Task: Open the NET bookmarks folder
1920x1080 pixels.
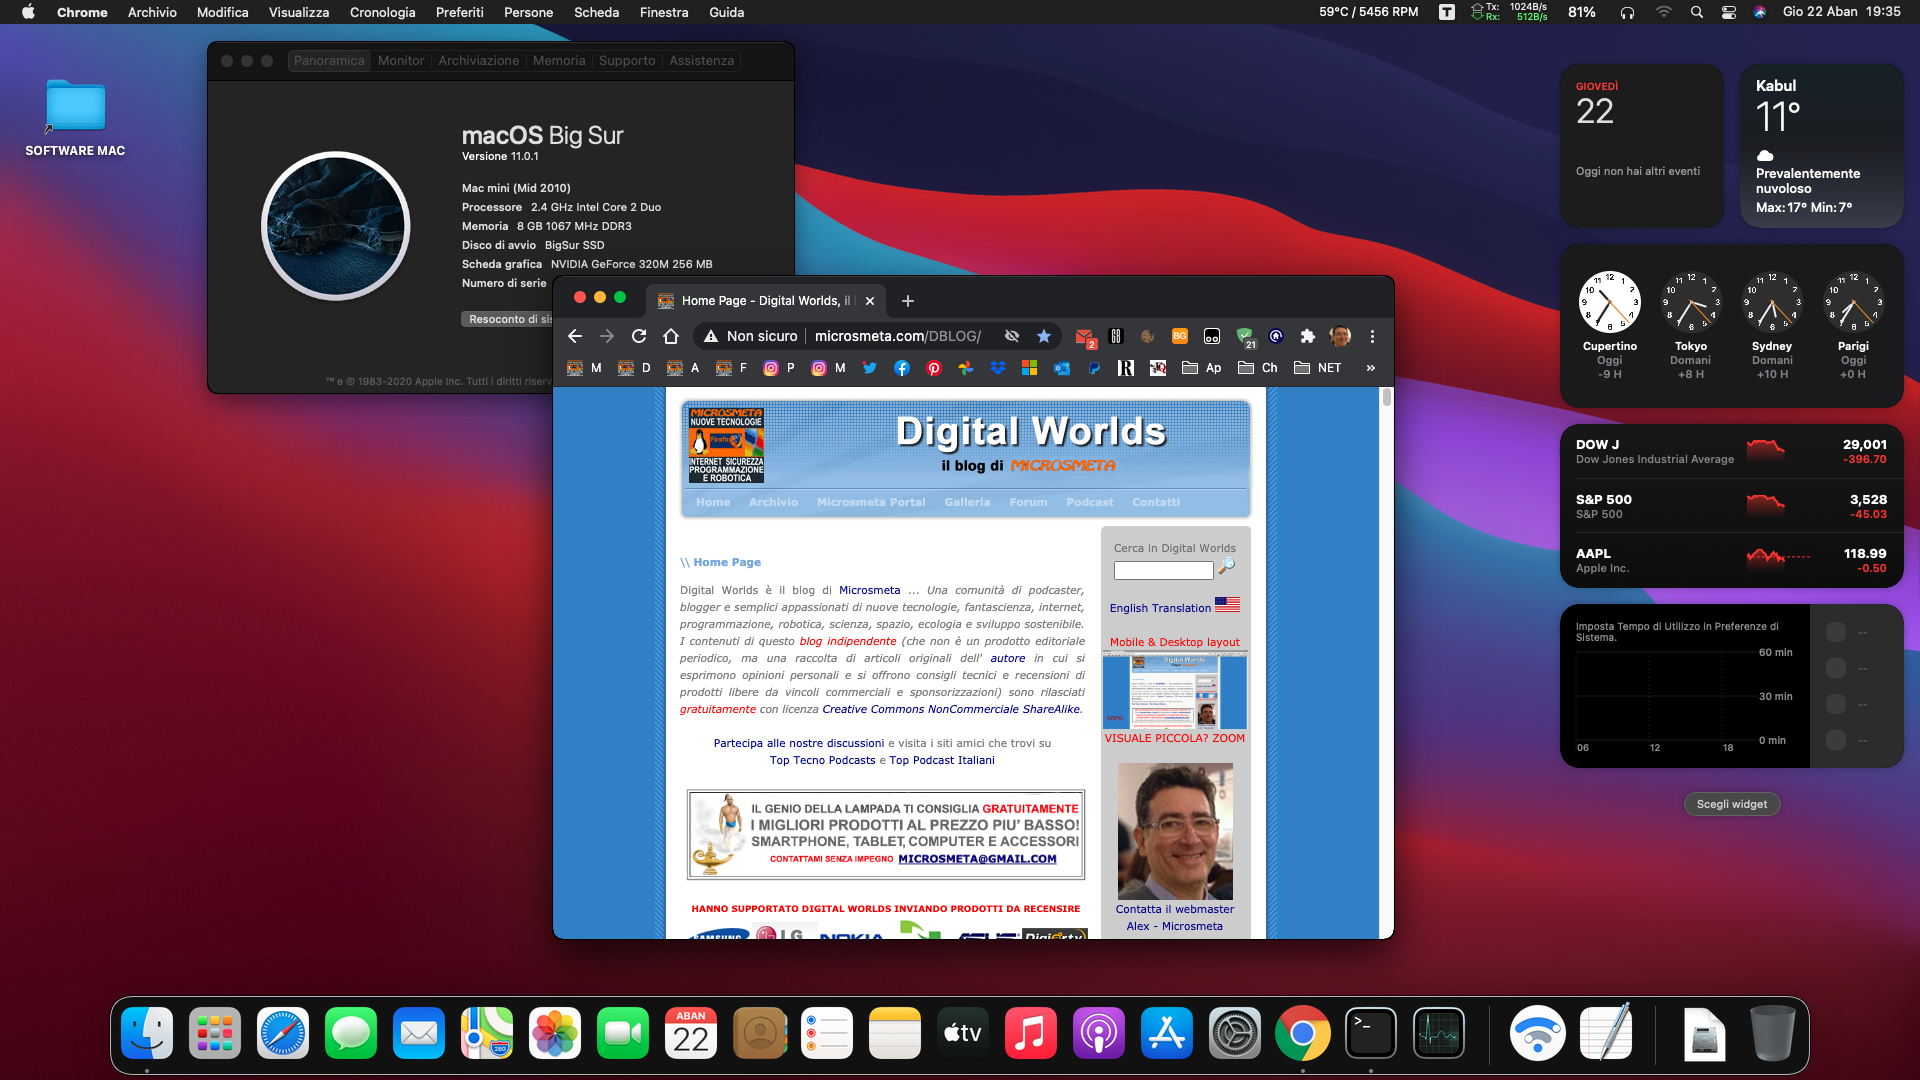Action: pyautogui.click(x=1317, y=368)
